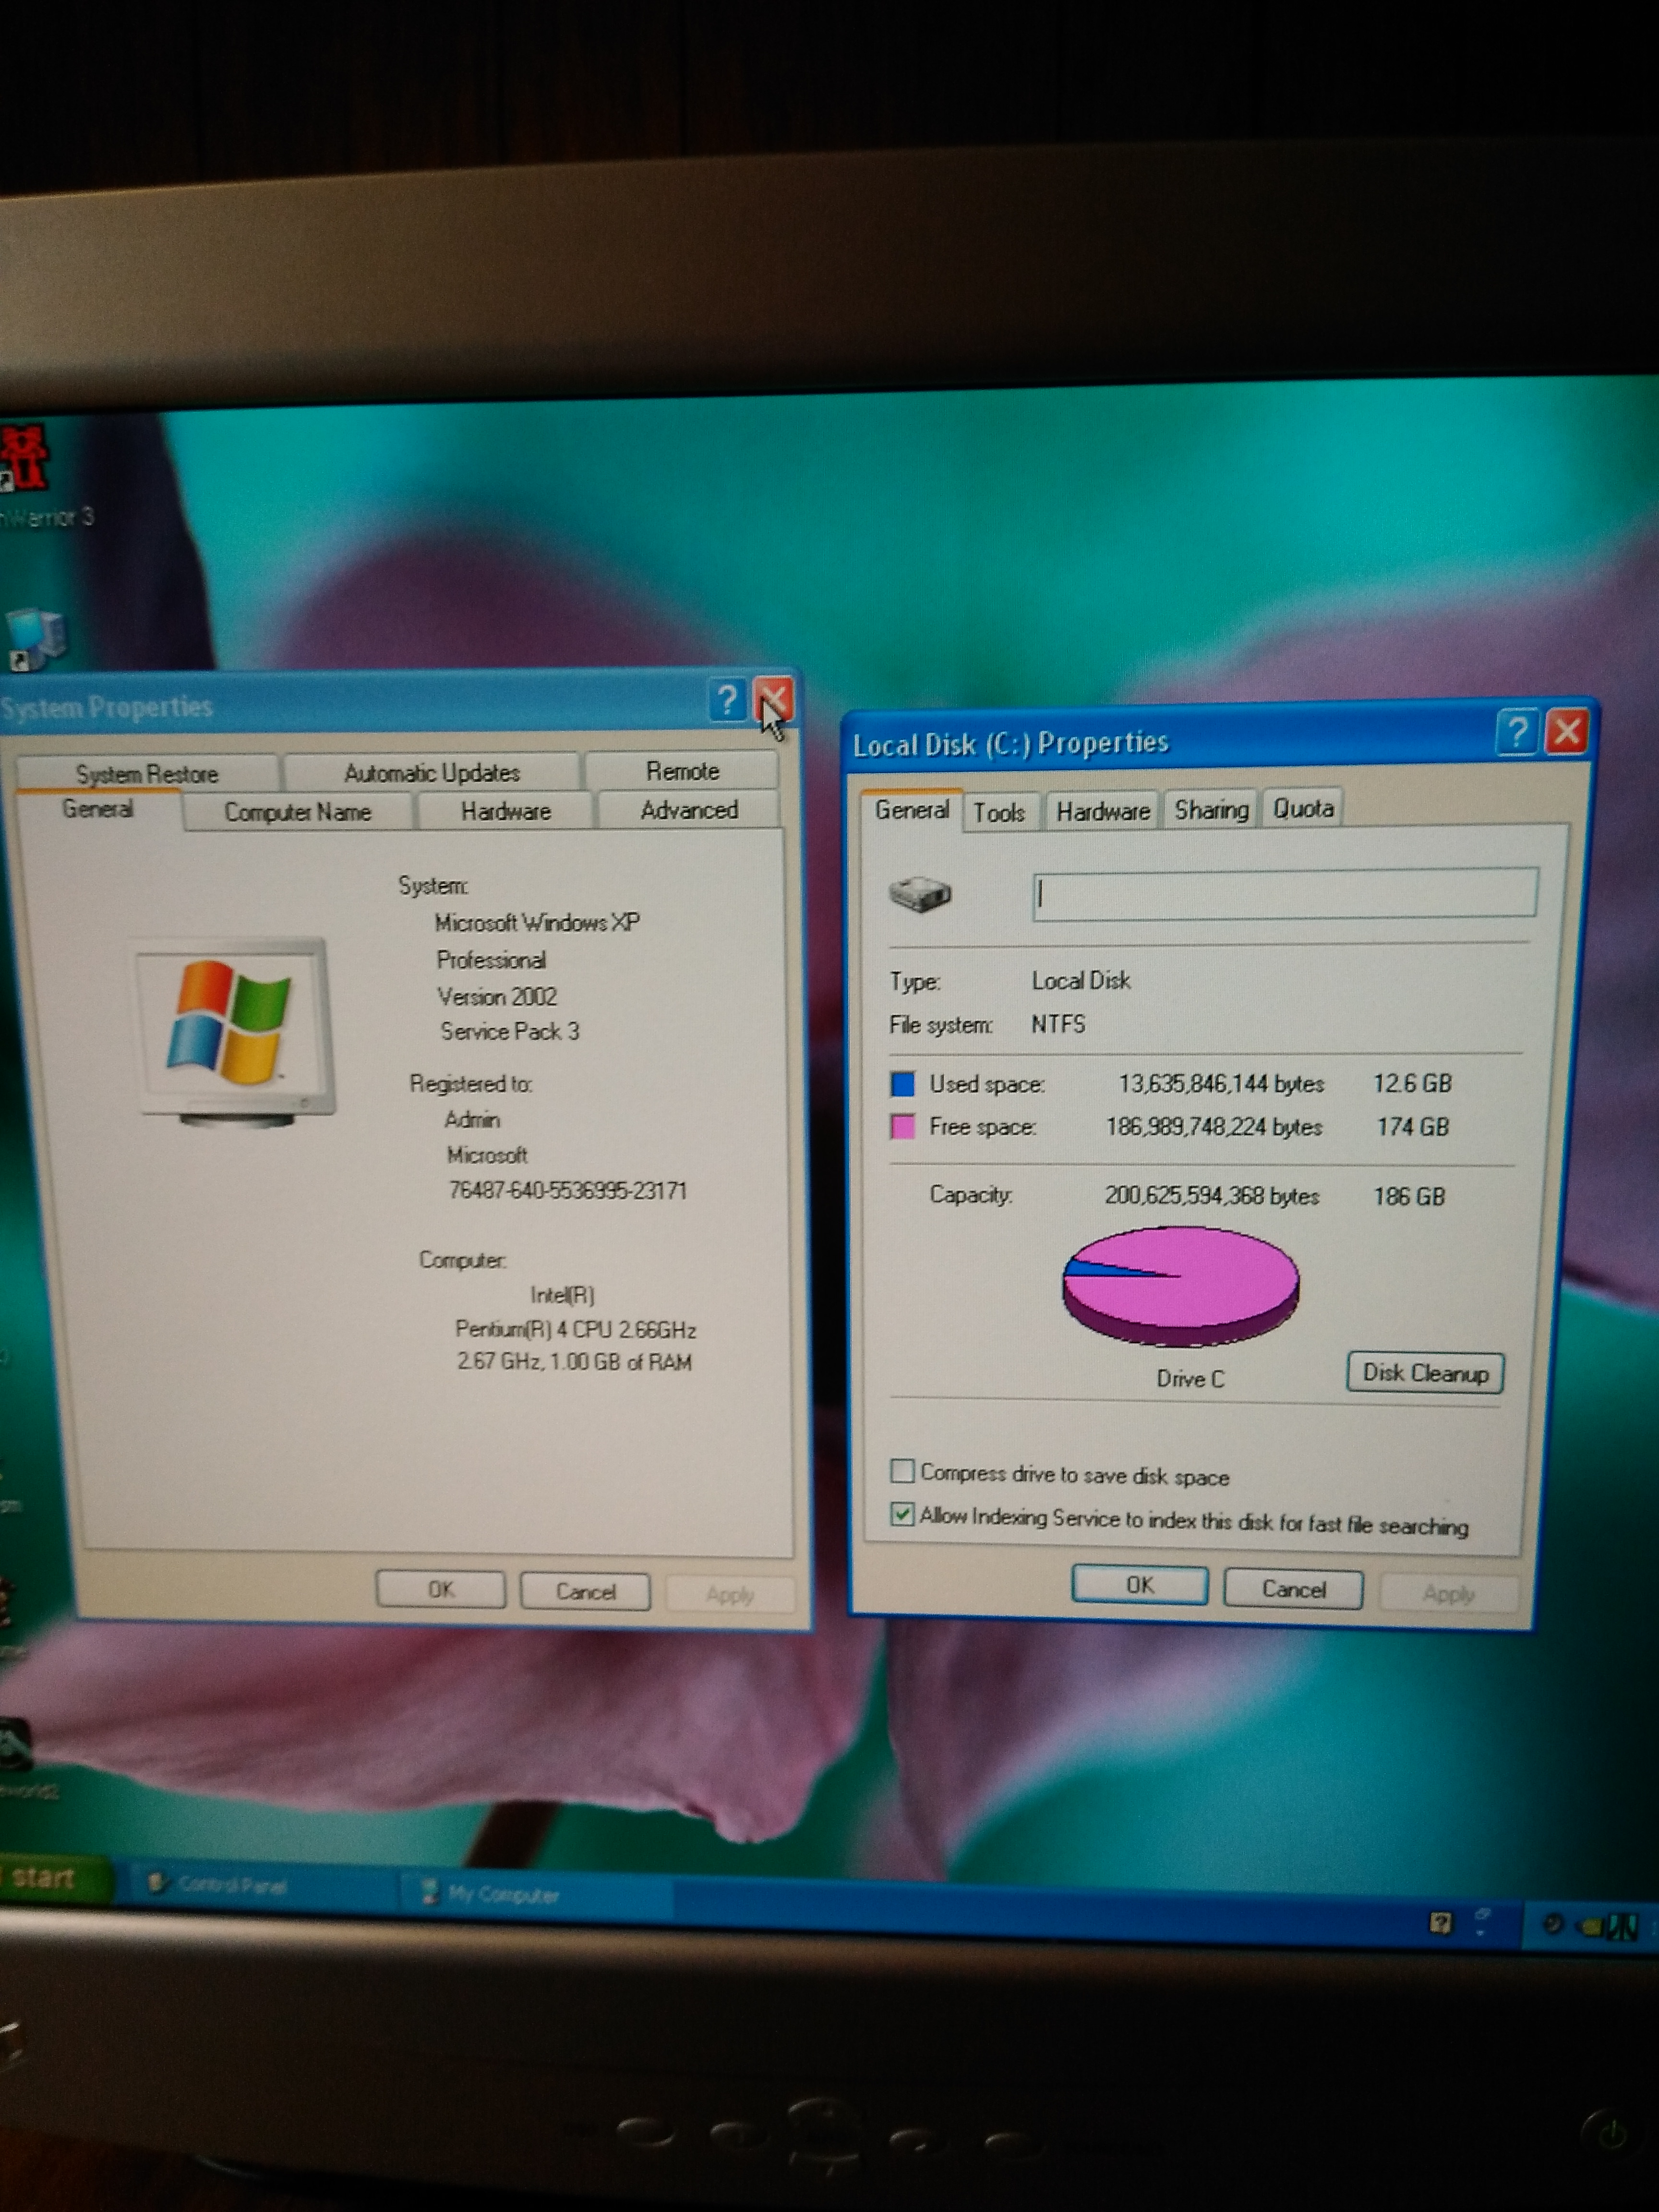Click the '13,635,846,144 bytes' used space value
Screen dimensions: 1659x2212
(x=1221, y=1084)
